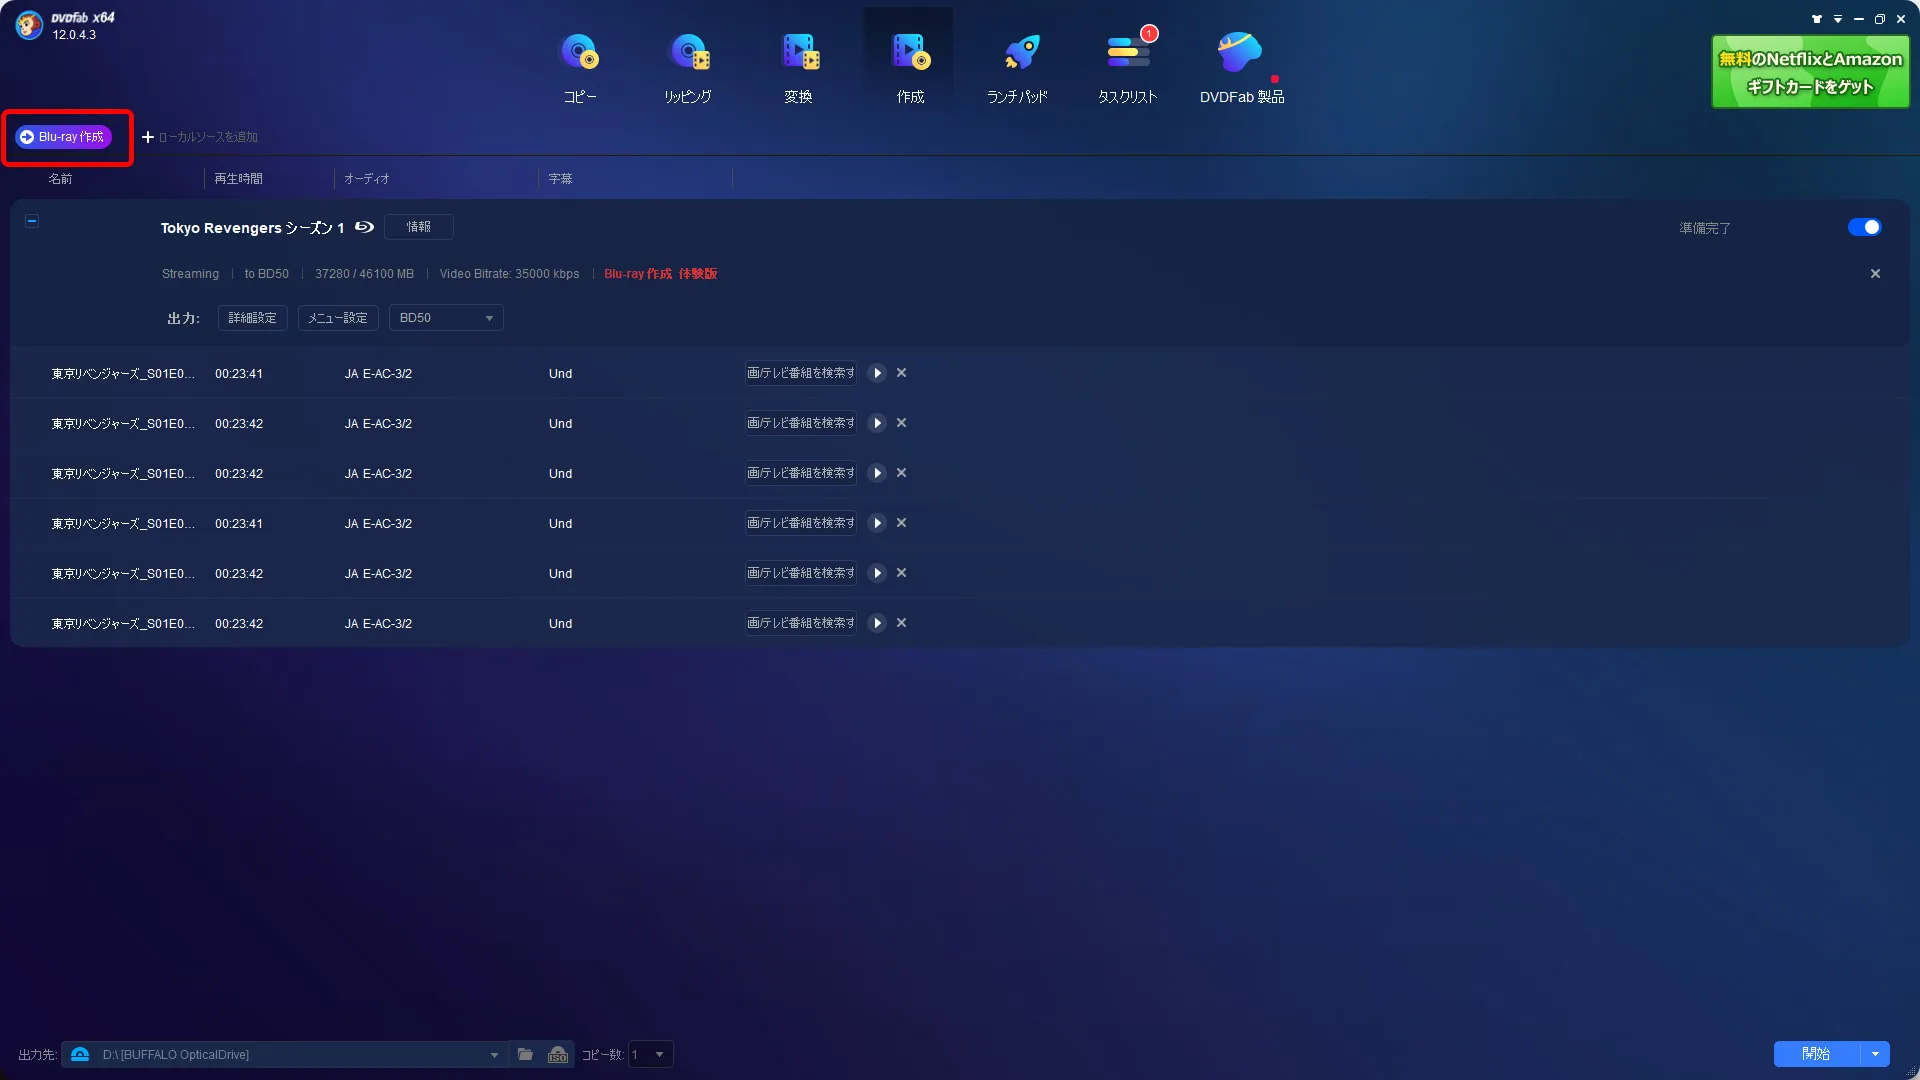
Task: Play preview of the second episode row
Action: pyautogui.click(x=877, y=423)
